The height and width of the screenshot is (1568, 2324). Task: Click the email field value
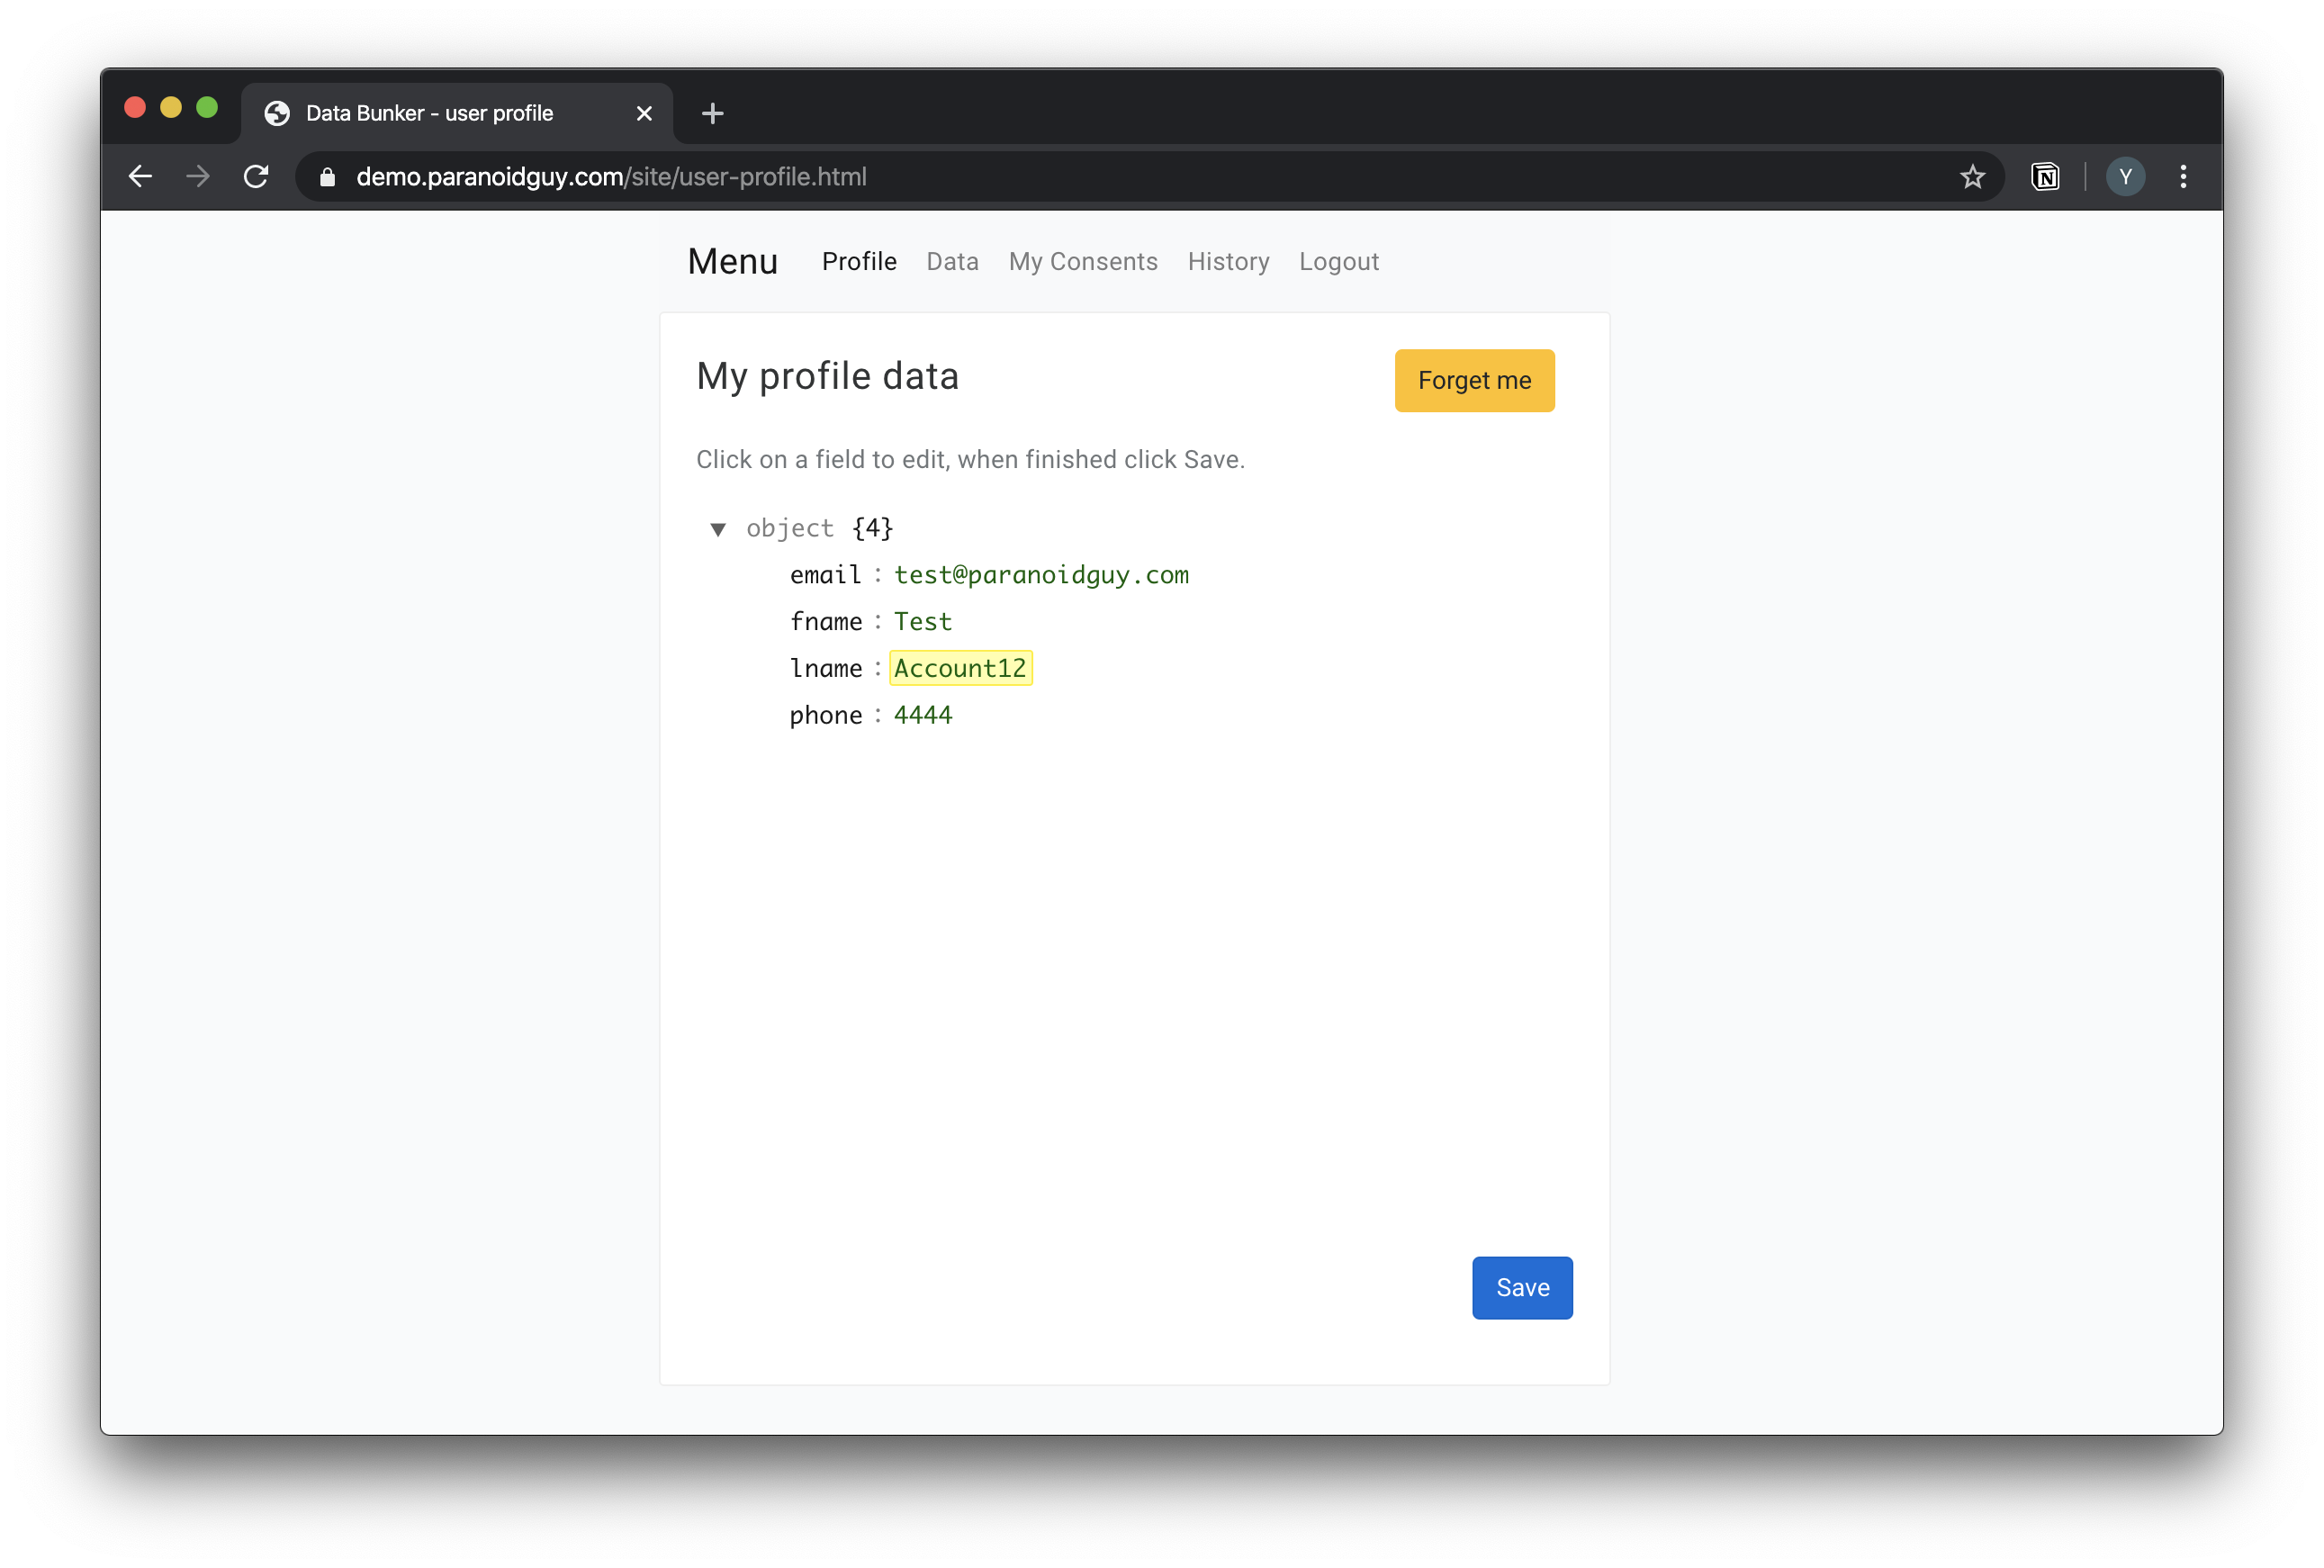click(1040, 574)
